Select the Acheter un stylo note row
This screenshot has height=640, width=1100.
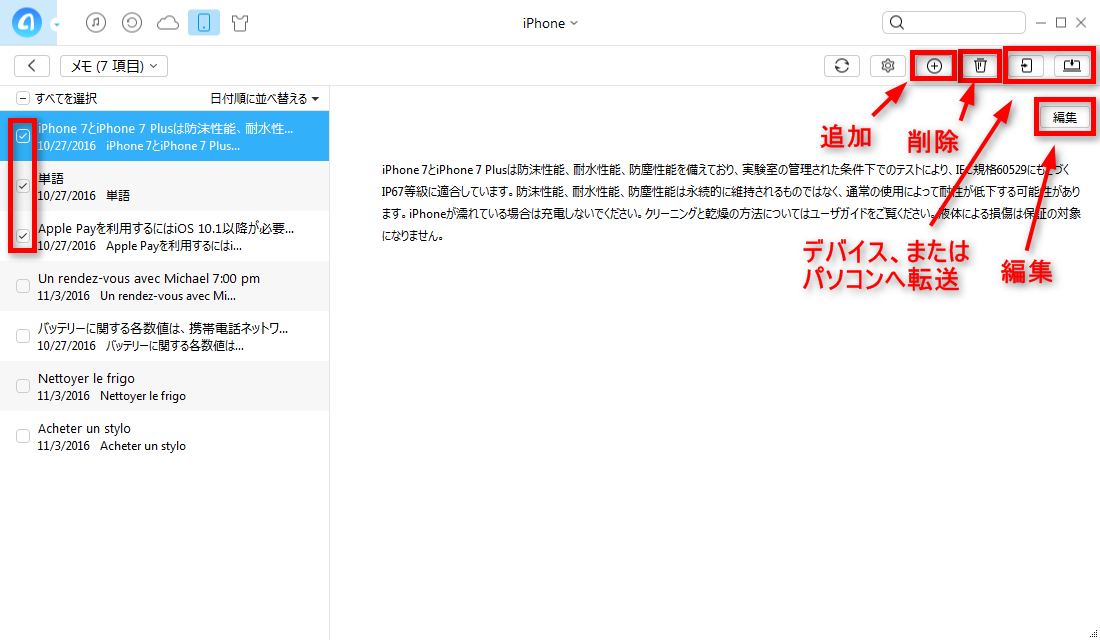pyautogui.click(x=164, y=436)
